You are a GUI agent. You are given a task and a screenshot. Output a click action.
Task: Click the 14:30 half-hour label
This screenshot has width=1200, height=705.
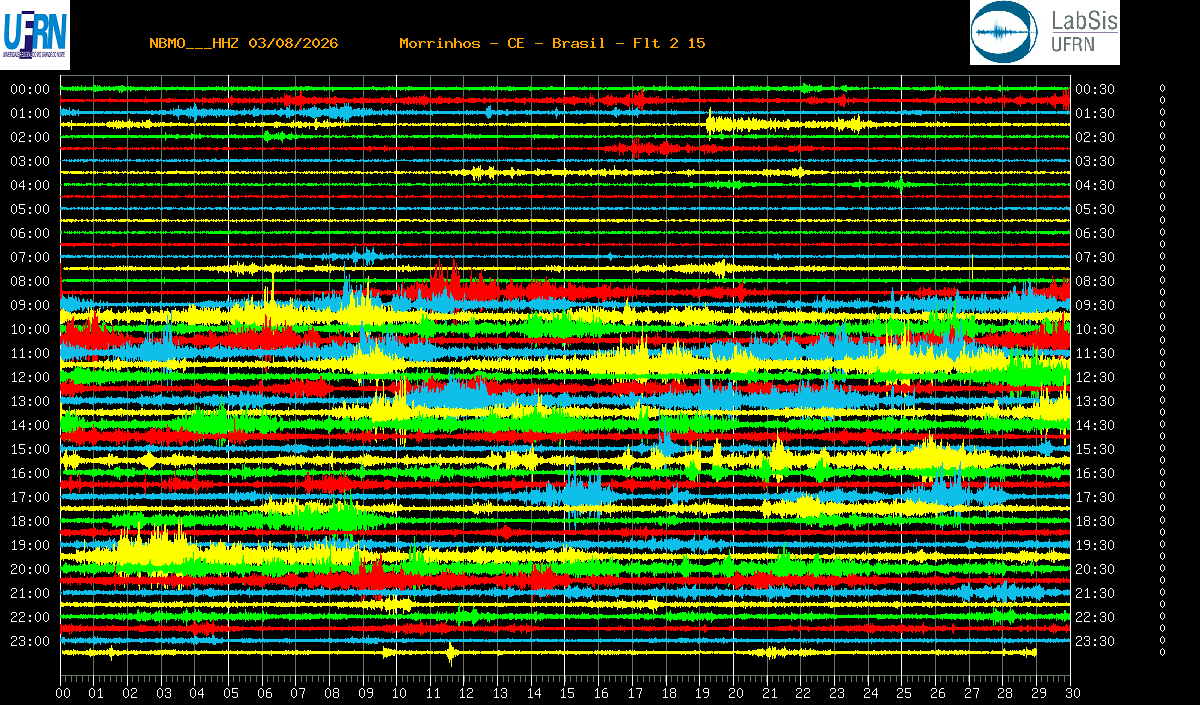tap(1094, 425)
